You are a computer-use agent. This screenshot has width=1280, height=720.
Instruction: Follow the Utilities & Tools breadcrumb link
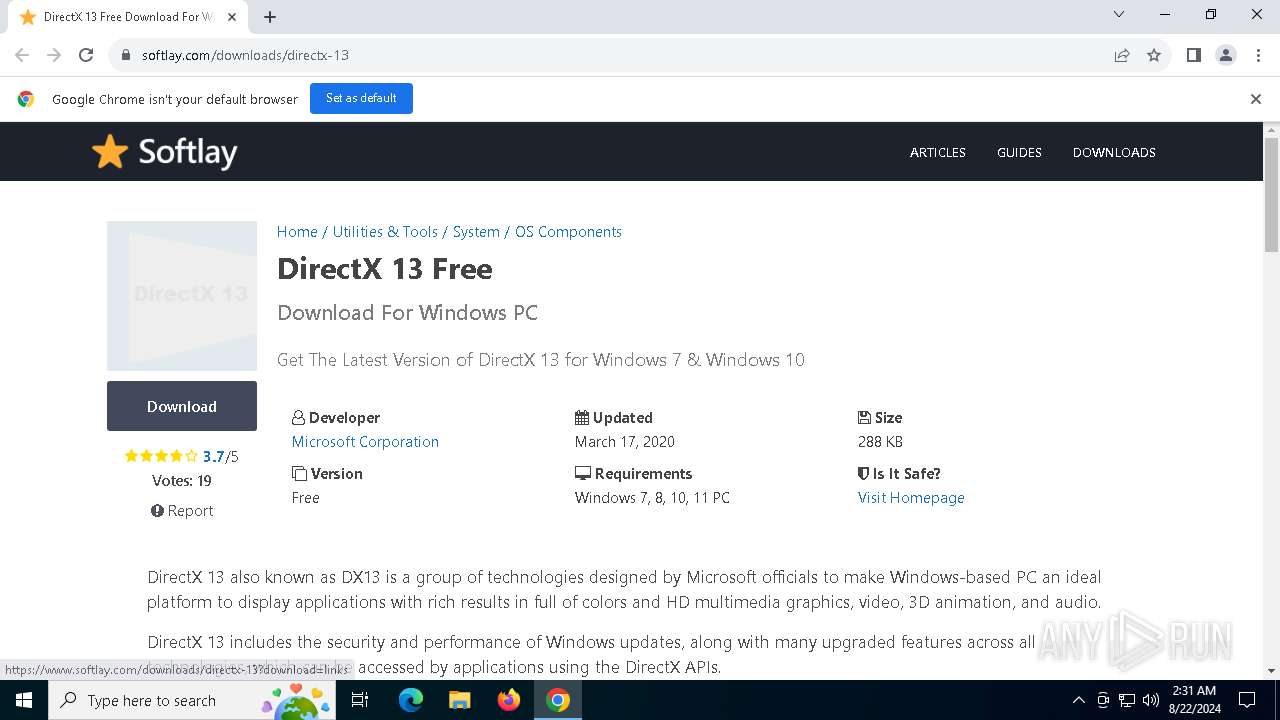pyautogui.click(x=385, y=231)
